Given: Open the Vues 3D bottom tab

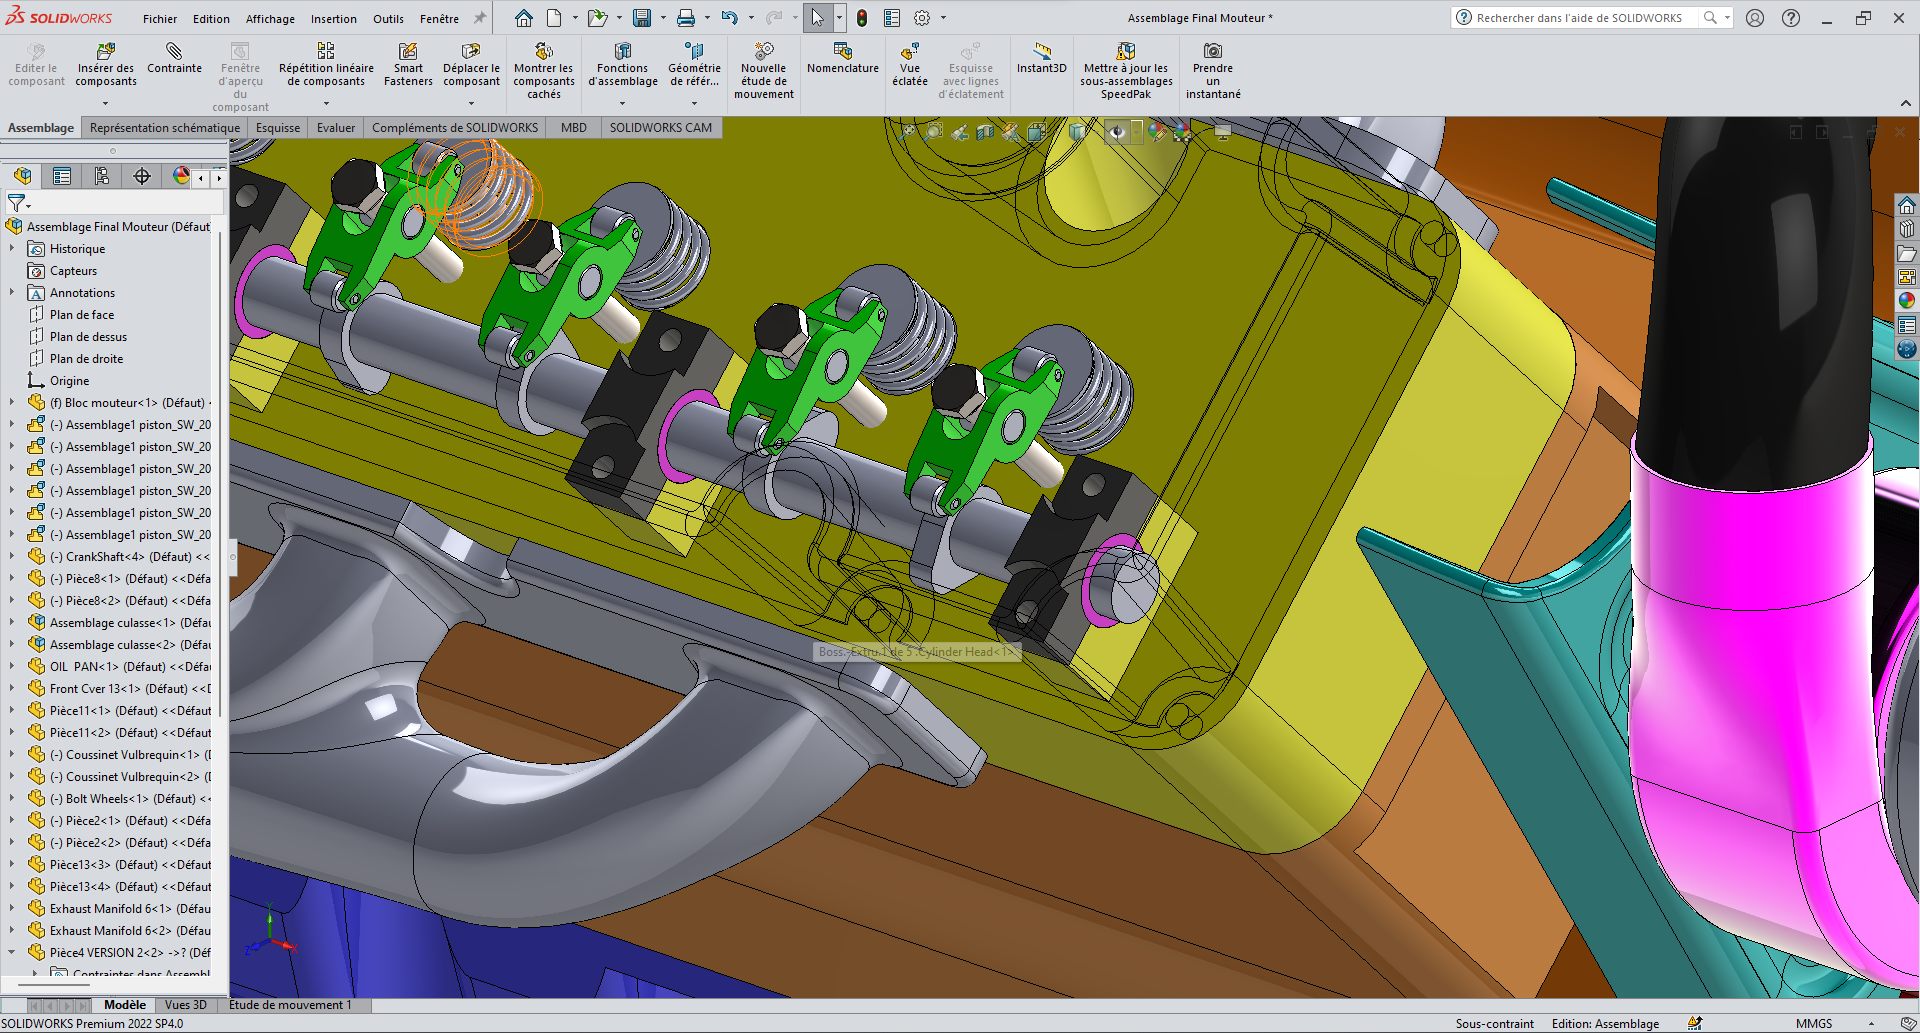Looking at the screenshot, I should click(x=185, y=1005).
